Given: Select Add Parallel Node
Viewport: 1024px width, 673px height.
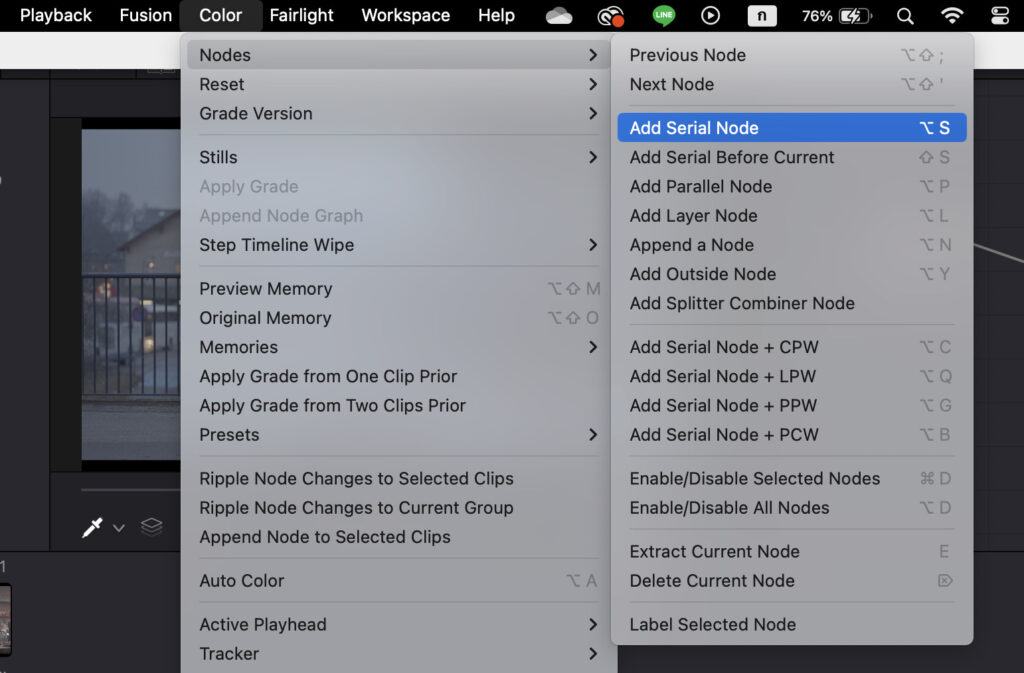Looking at the screenshot, I should click(x=700, y=186).
